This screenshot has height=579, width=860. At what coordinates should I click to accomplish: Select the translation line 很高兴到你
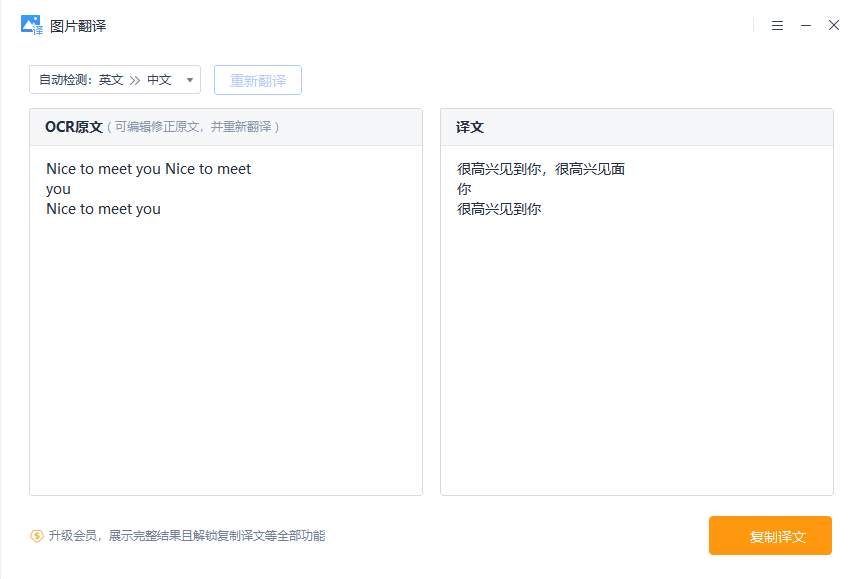pos(498,209)
